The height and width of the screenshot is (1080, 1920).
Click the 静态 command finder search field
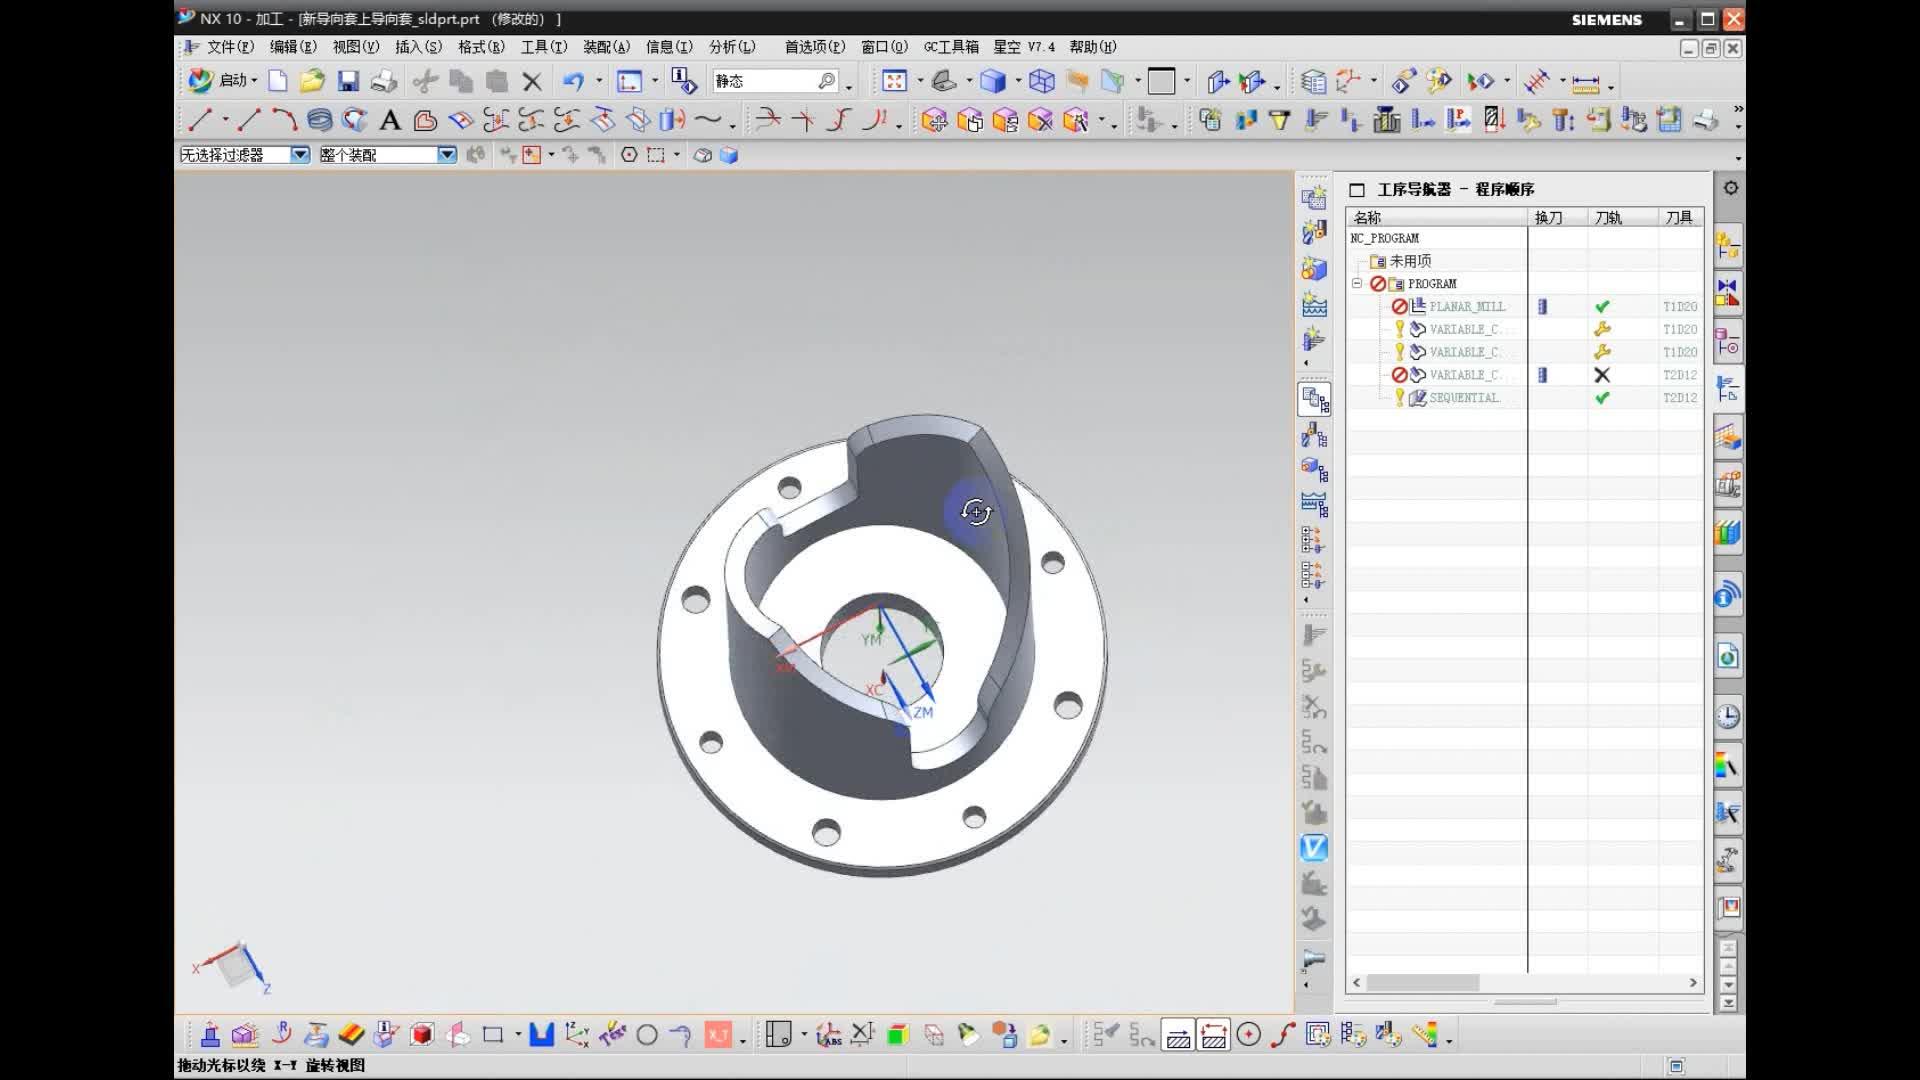(776, 81)
